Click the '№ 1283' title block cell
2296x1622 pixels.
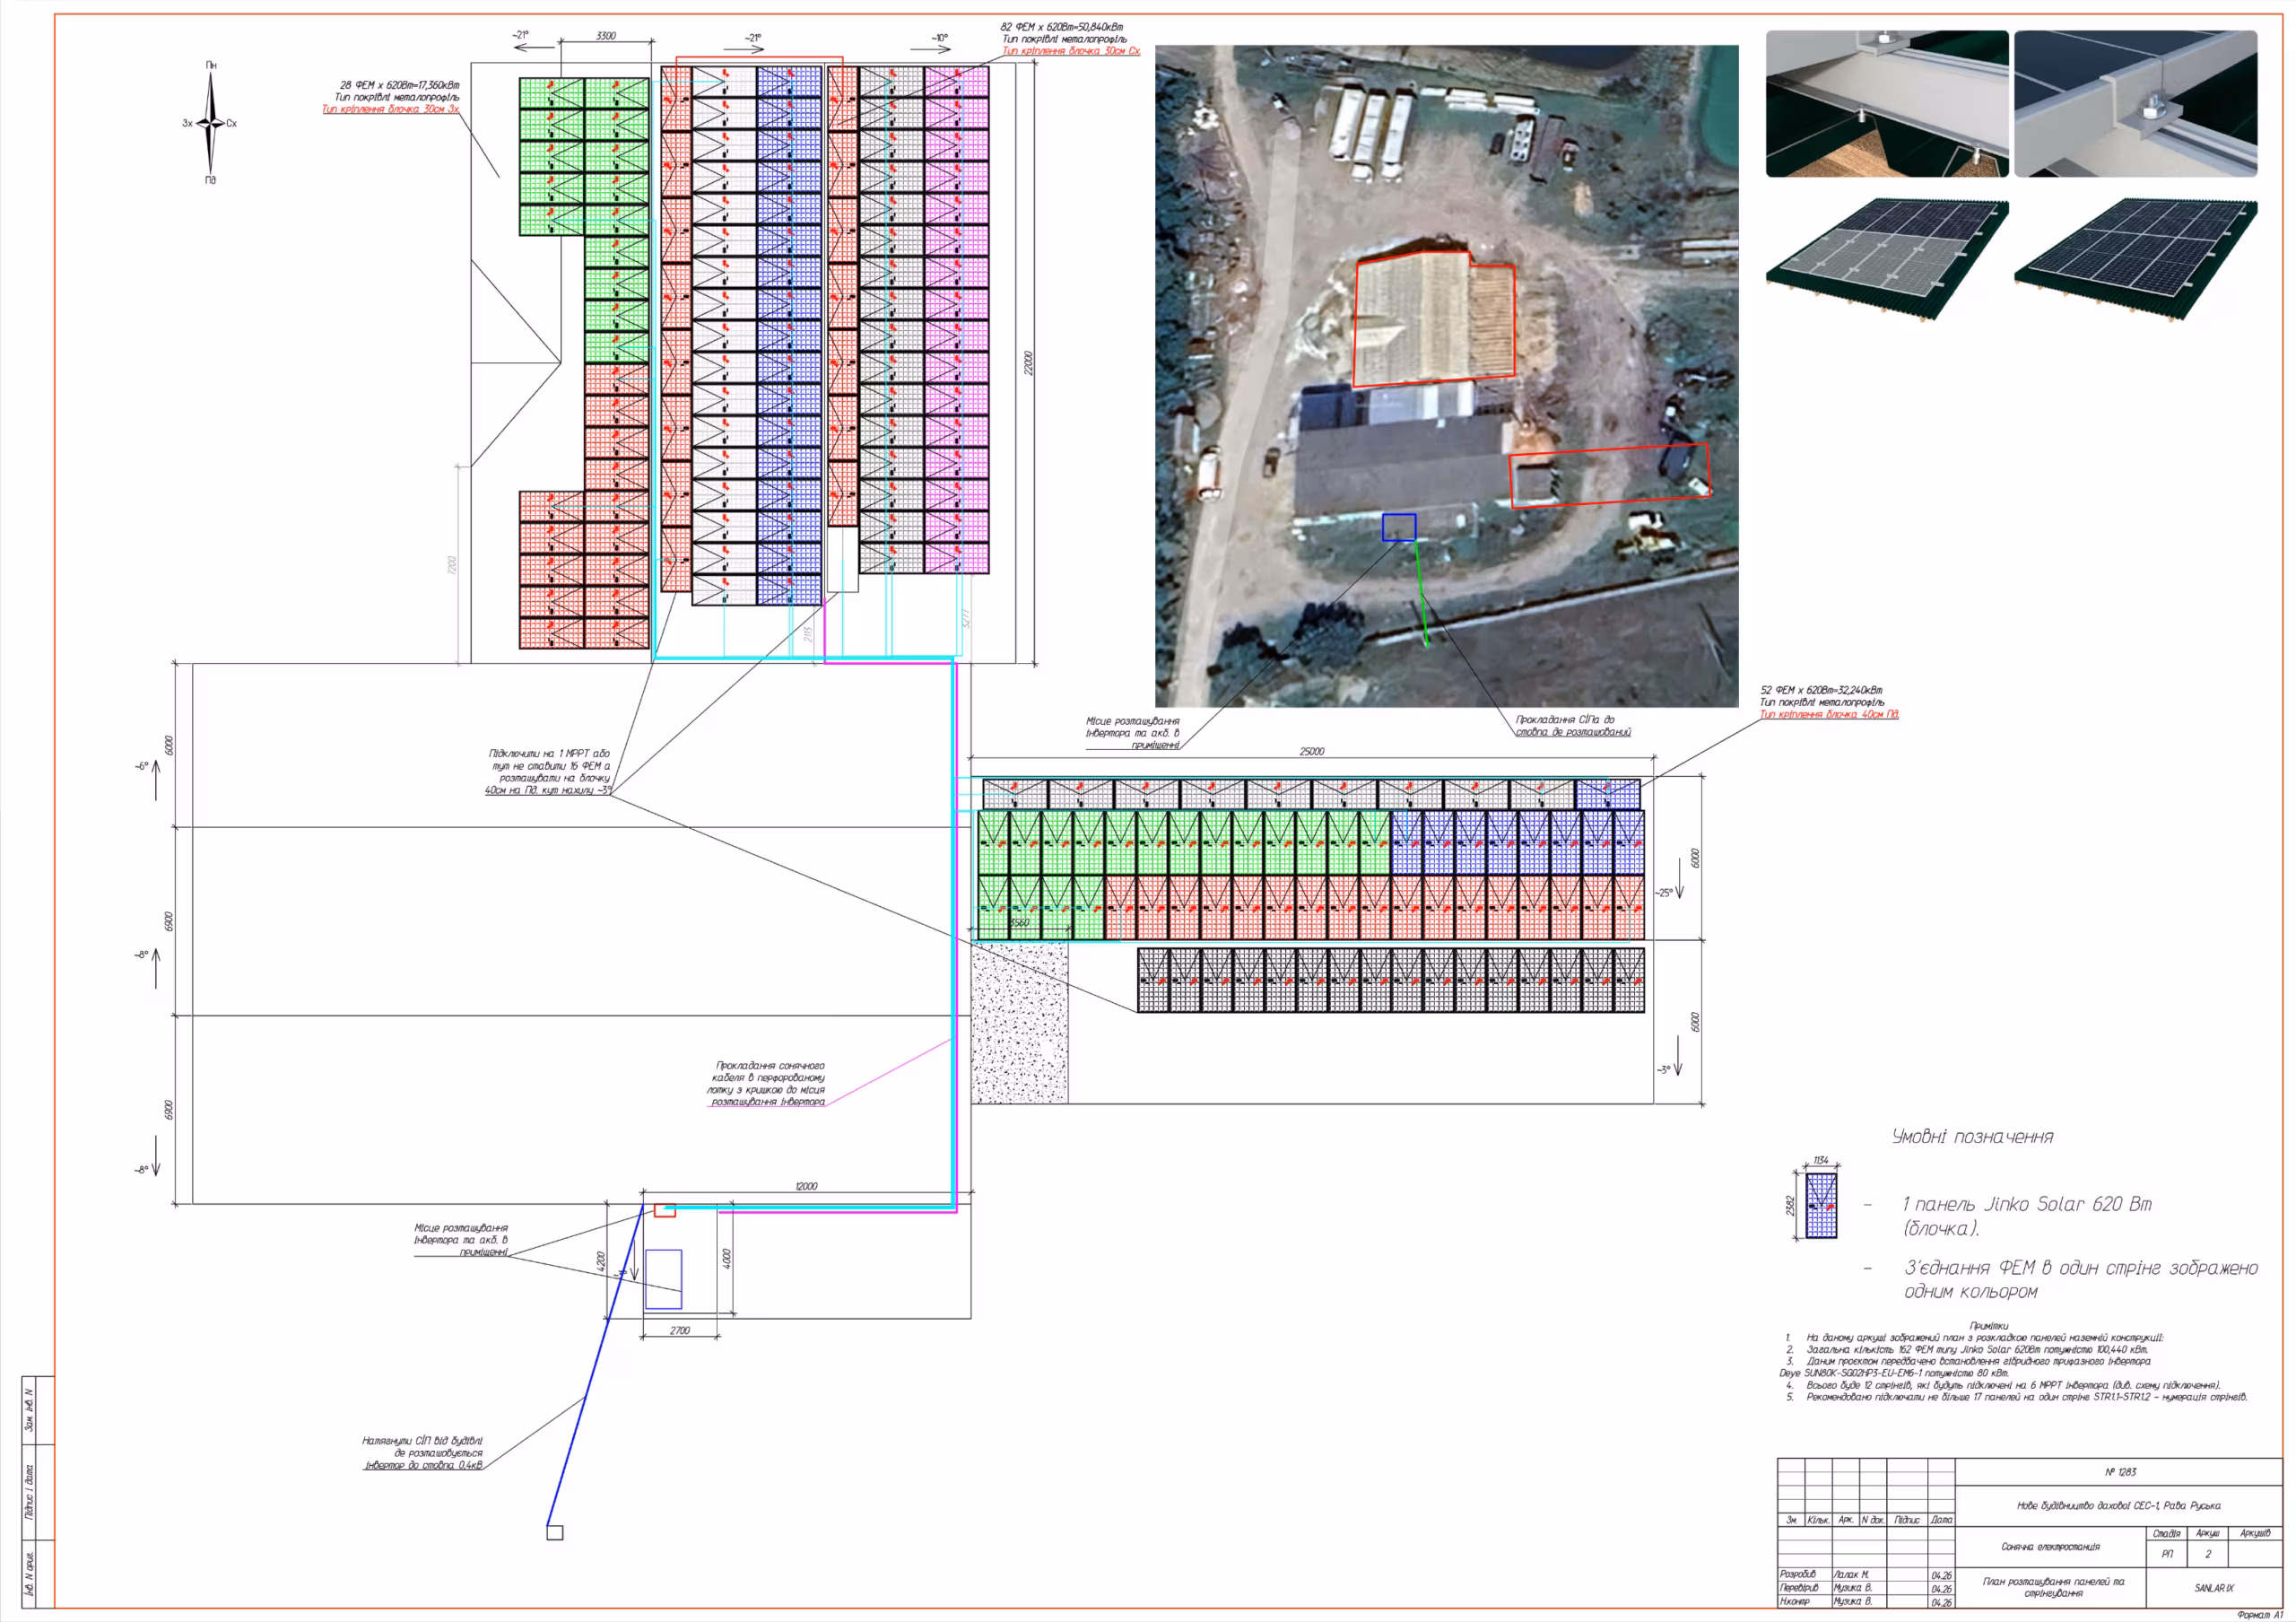point(2120,1472)
